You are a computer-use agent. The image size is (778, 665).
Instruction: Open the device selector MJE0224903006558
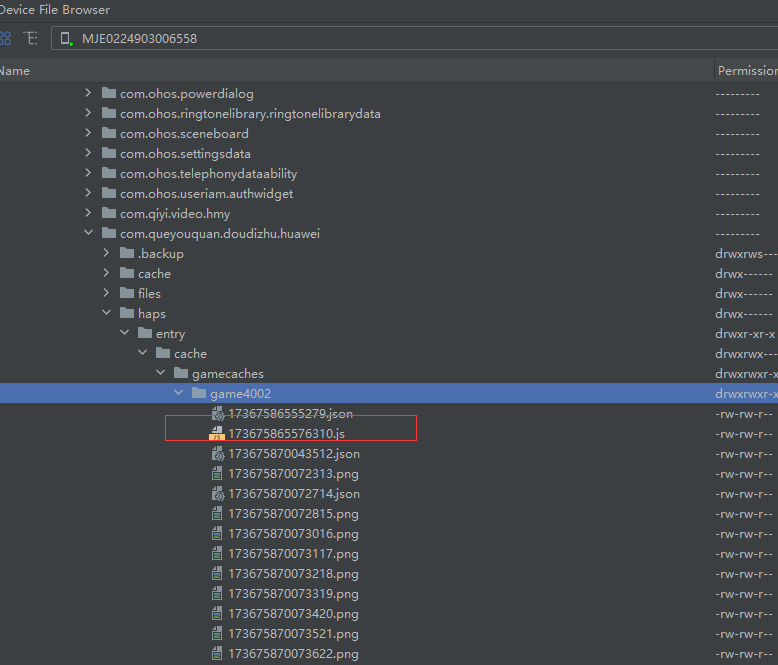pos(414,38)
